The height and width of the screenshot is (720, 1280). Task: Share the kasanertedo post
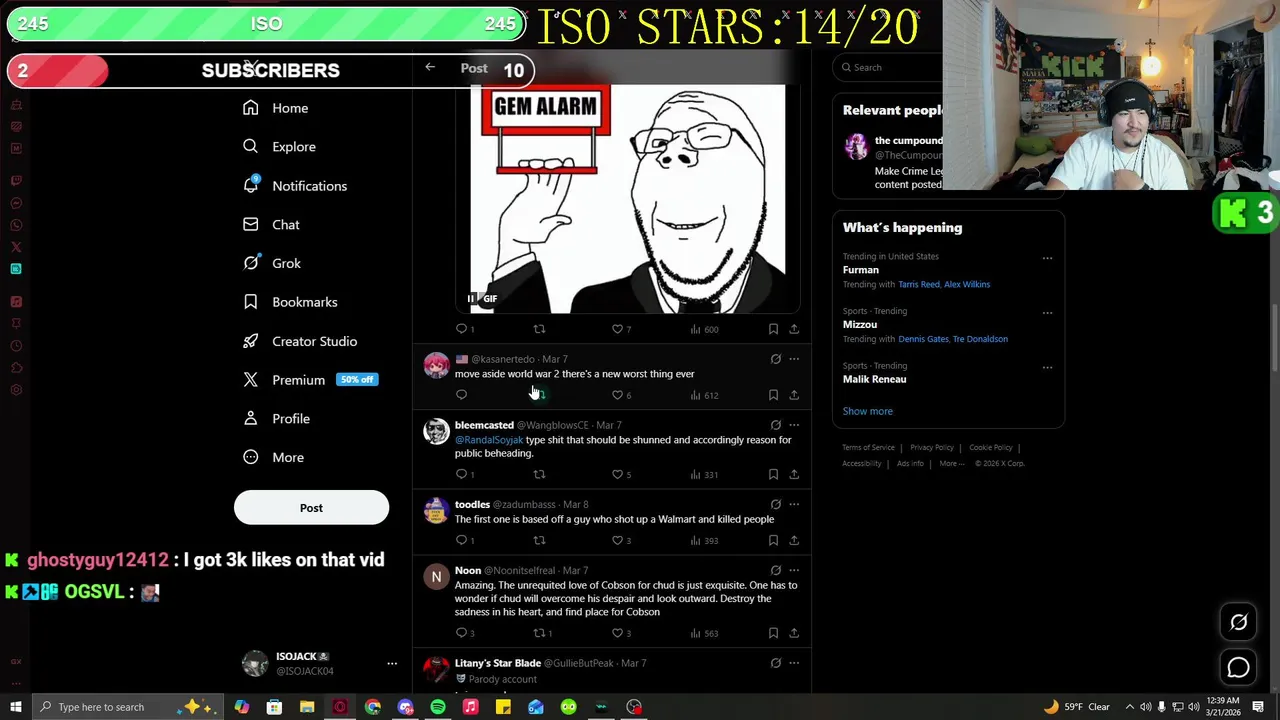pyautogui.click(x=794, y=395)
